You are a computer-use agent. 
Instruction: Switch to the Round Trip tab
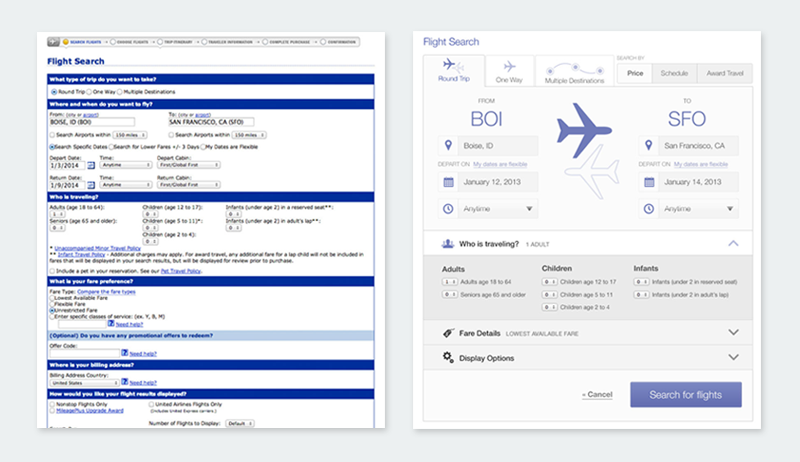[454, 71]
